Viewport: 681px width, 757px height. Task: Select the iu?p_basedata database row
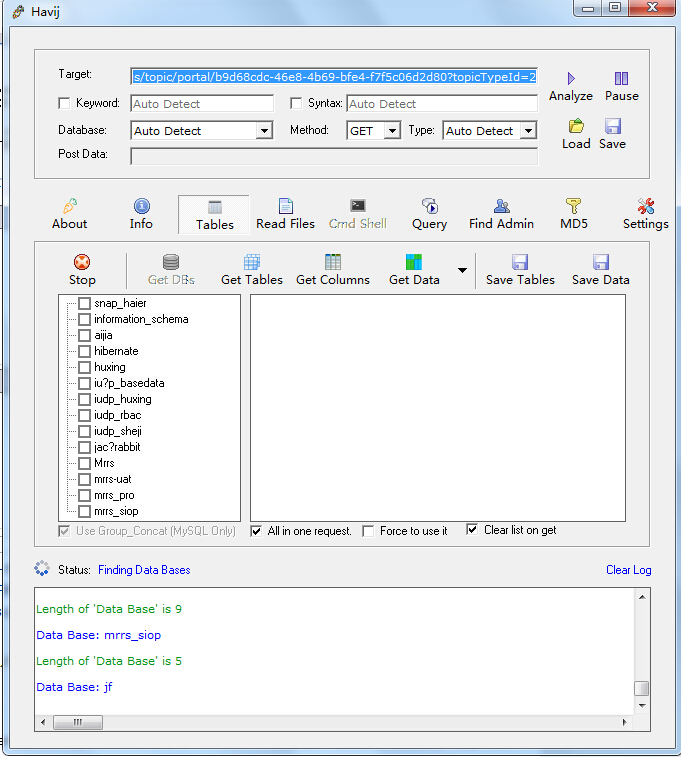tap(129, 383)
